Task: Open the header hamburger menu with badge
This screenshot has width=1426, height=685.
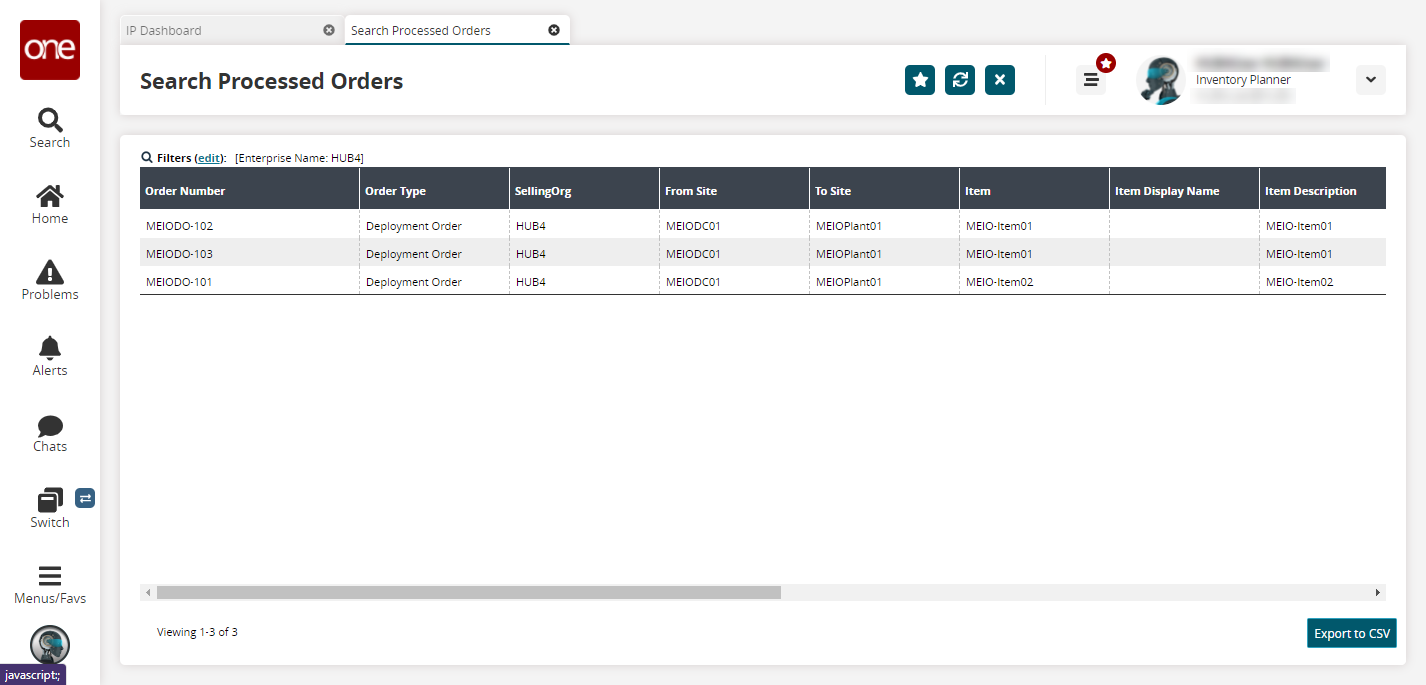Action: [x=1091, y=80]
